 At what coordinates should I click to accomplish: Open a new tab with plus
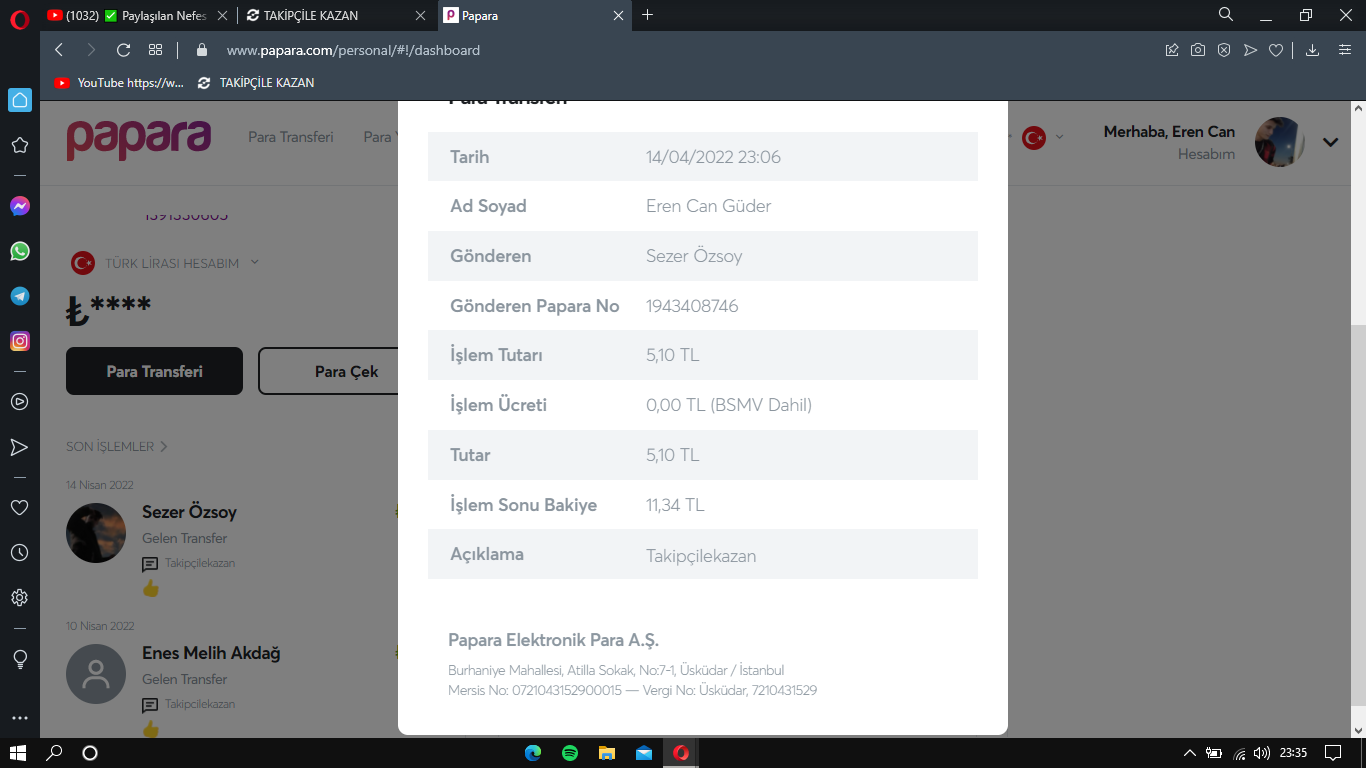(647, 15)
